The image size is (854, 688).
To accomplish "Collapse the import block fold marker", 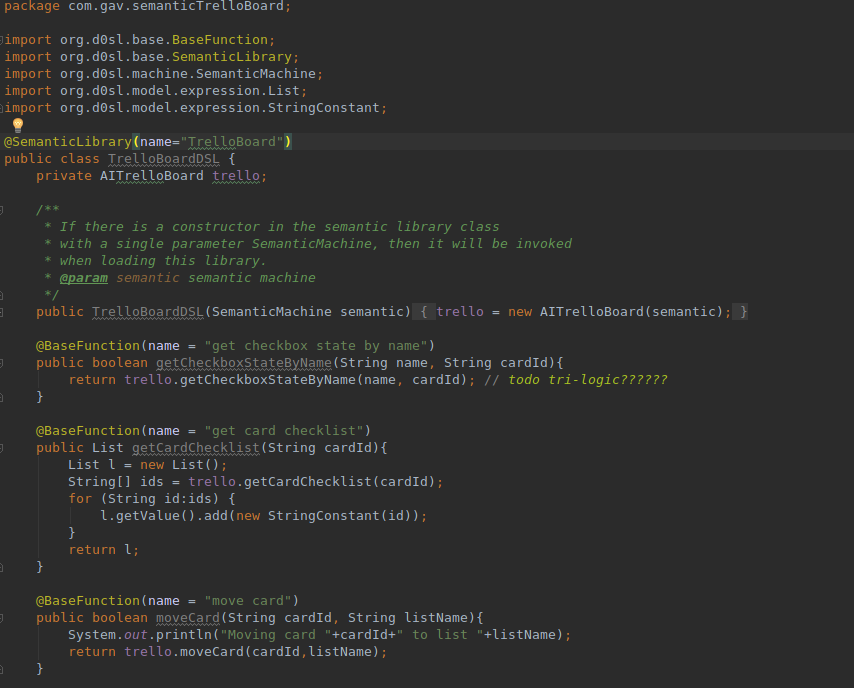I will point(2,40).
